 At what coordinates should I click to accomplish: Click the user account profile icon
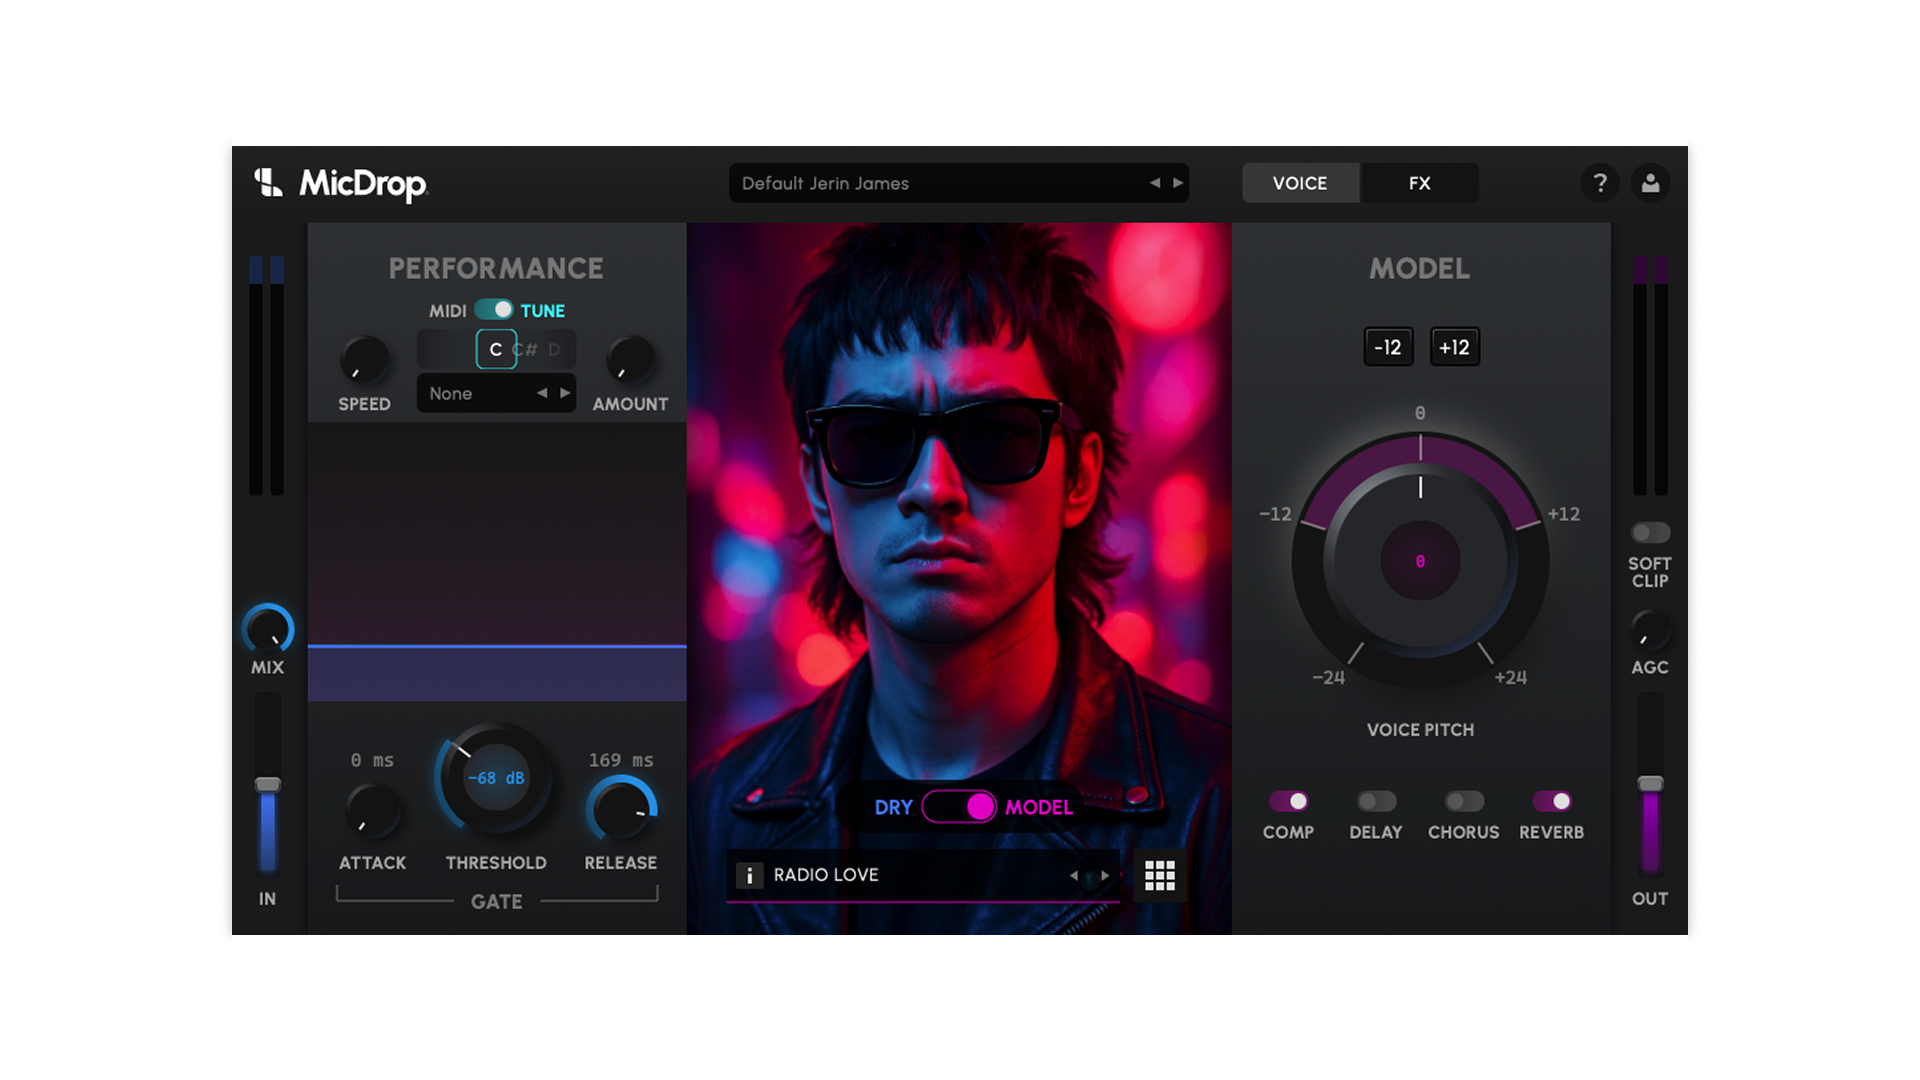tap(1650, 183)
